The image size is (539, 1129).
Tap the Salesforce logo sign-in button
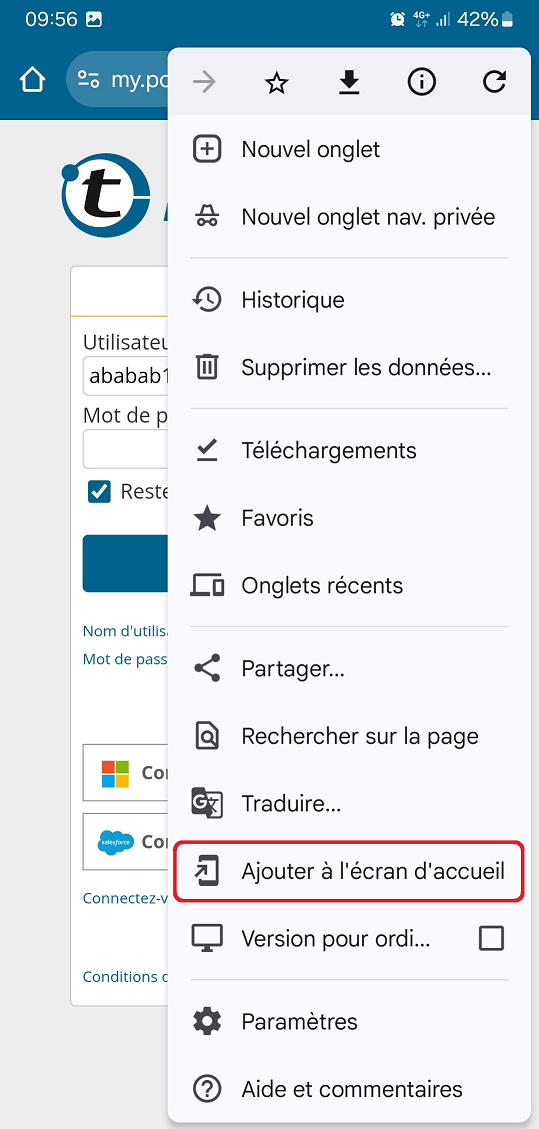click(126, 841)
